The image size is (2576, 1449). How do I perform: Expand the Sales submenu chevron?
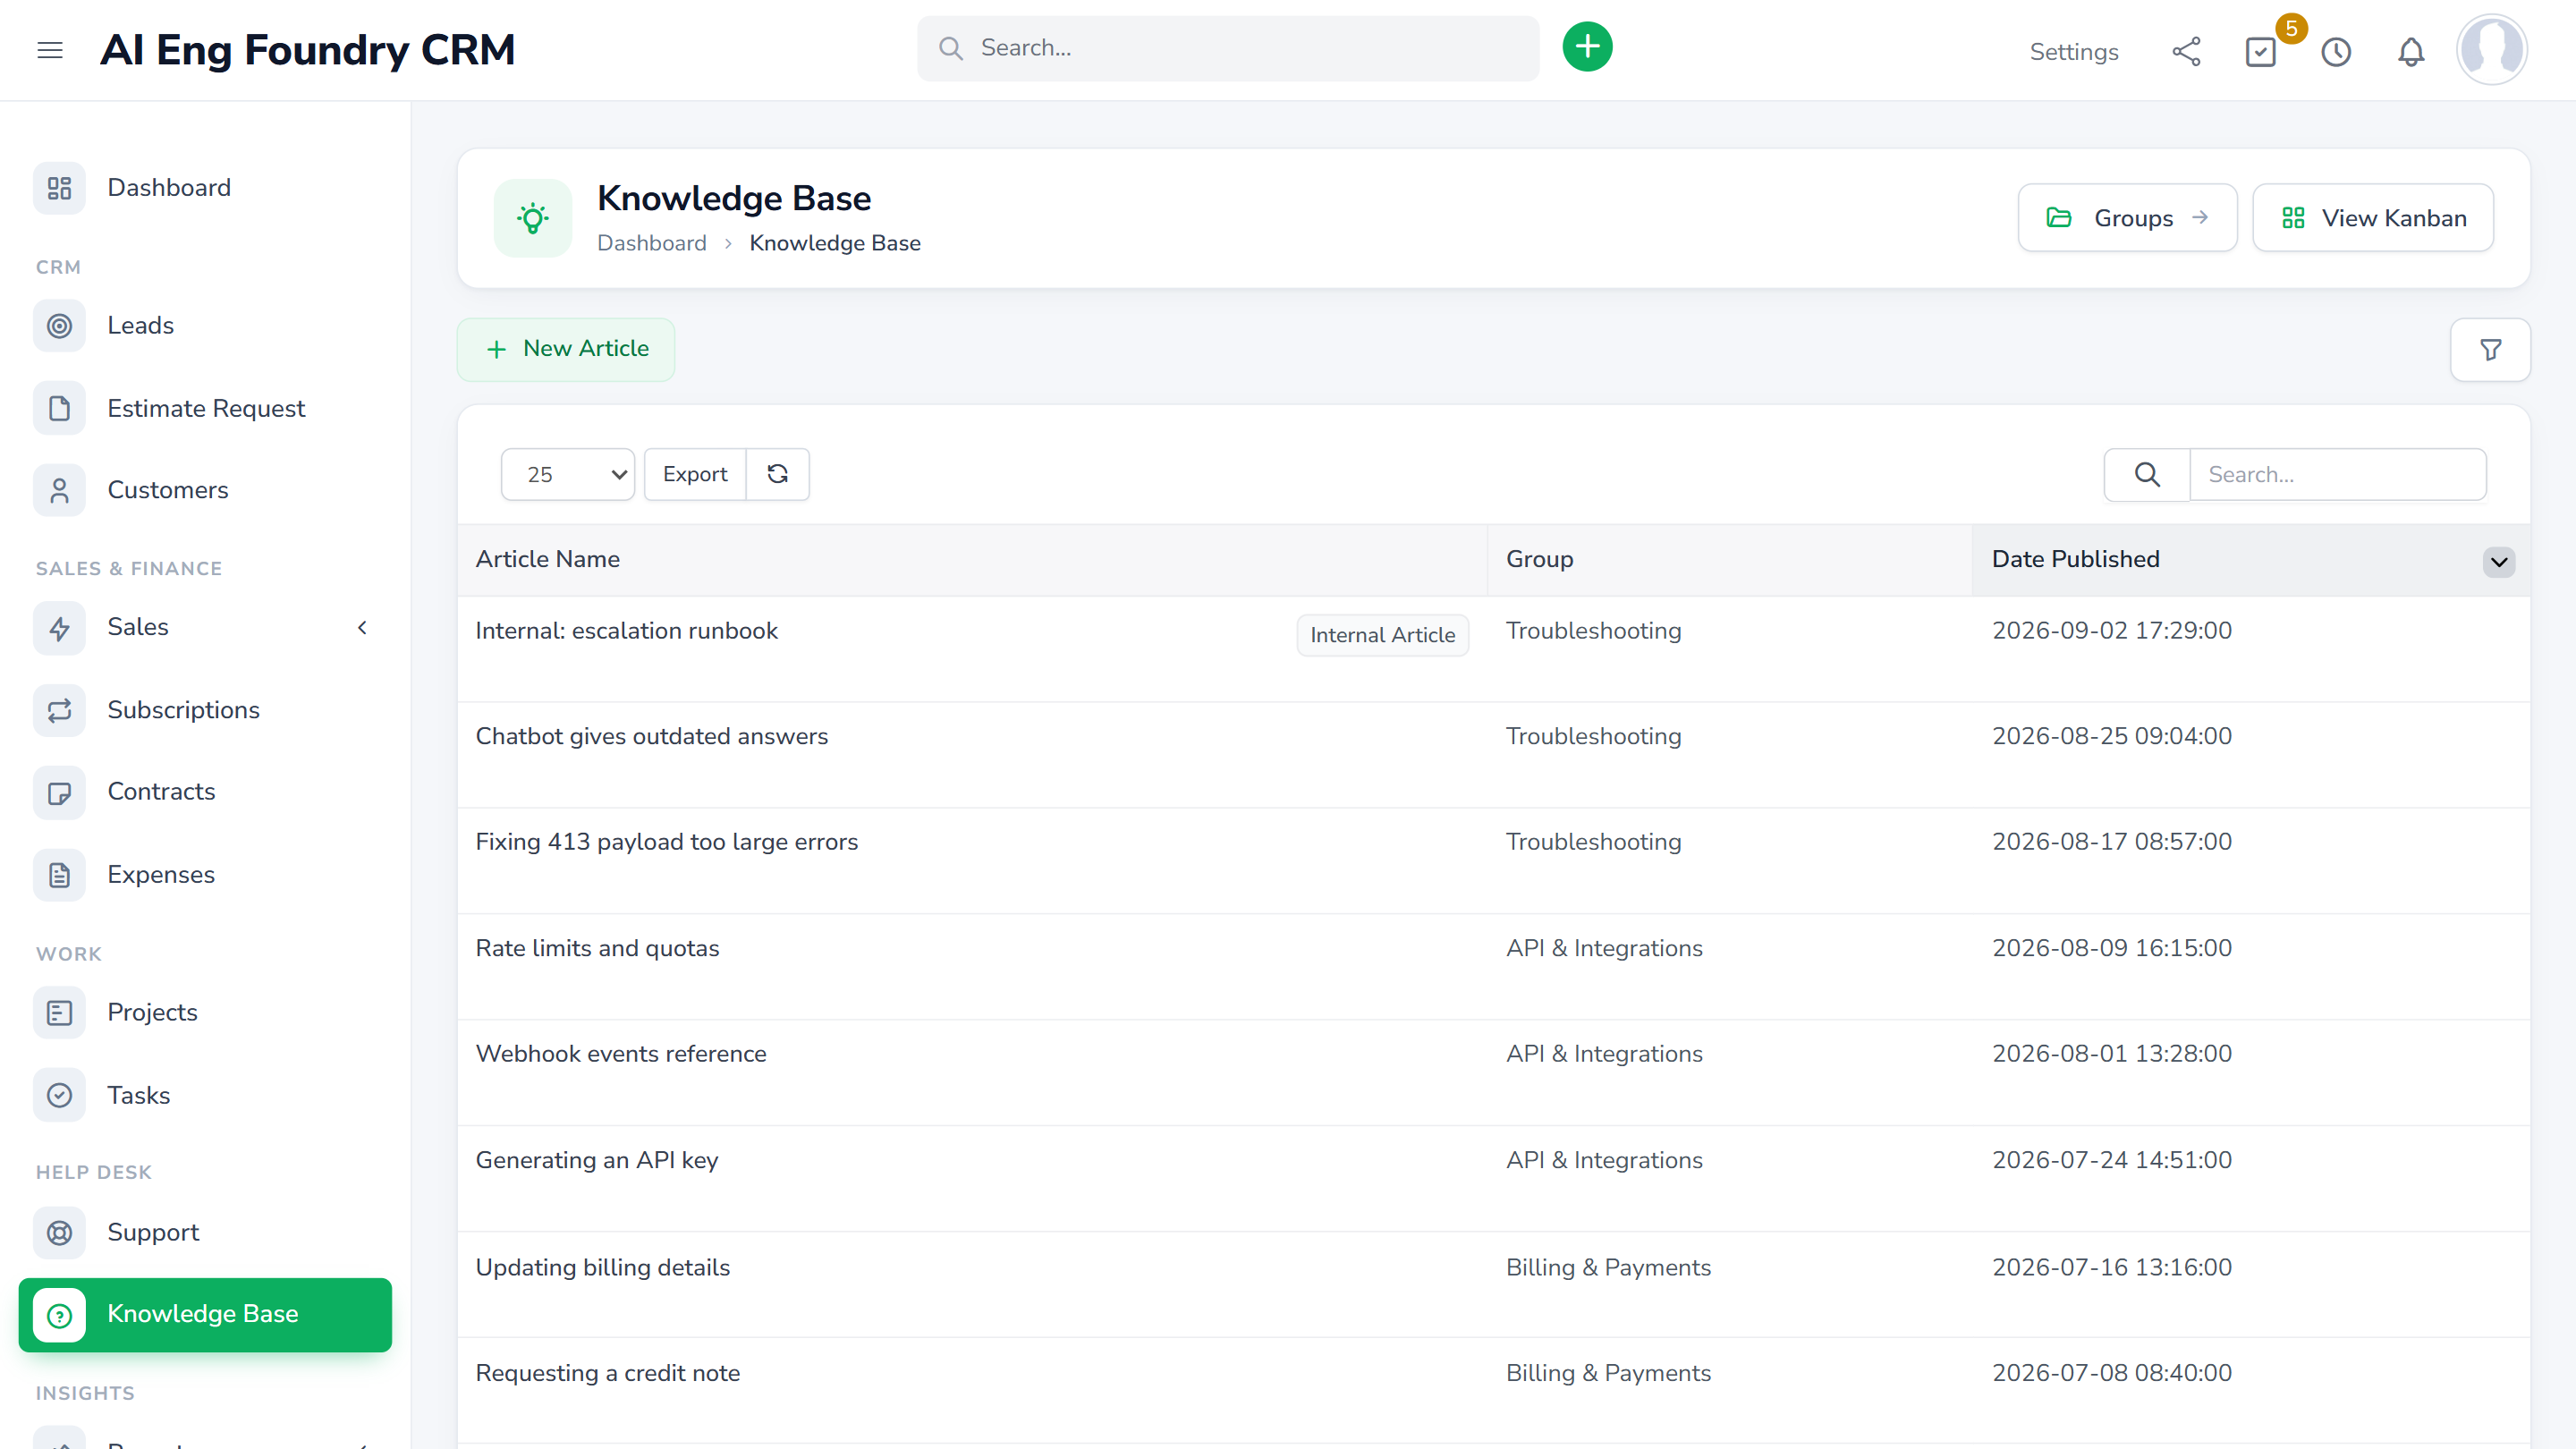point(362,627)
